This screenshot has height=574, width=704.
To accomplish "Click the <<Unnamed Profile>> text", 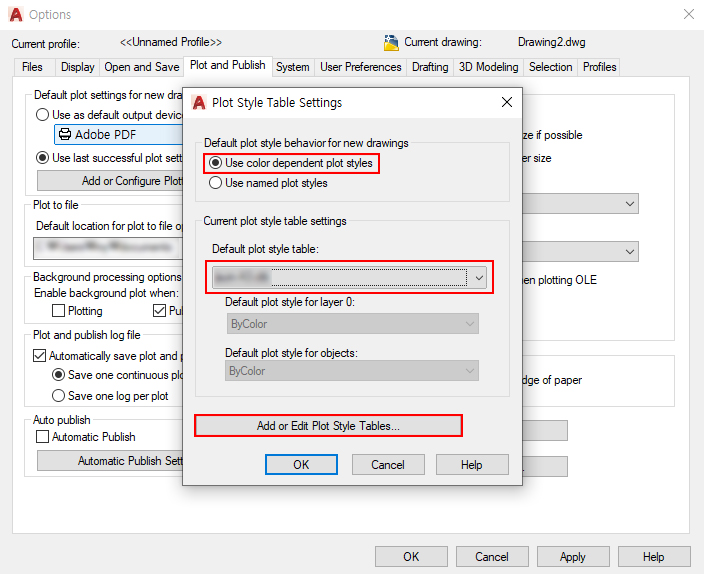I will click(x=171, y=42).
